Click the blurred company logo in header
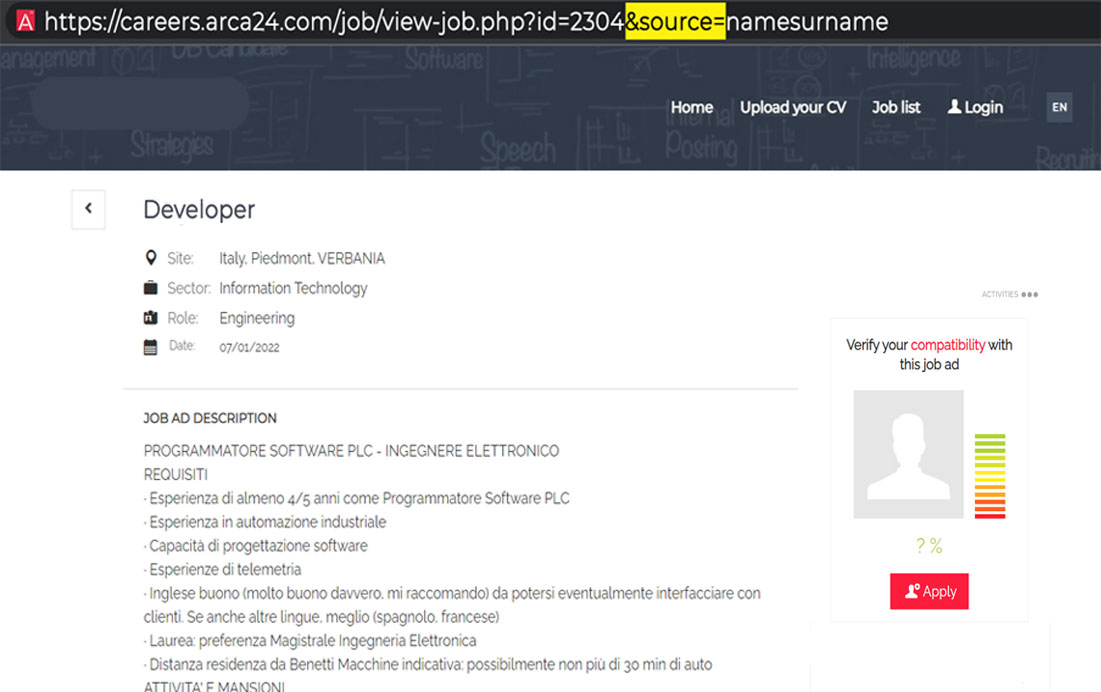1101x692 pixels. click(x=140, y=103)
